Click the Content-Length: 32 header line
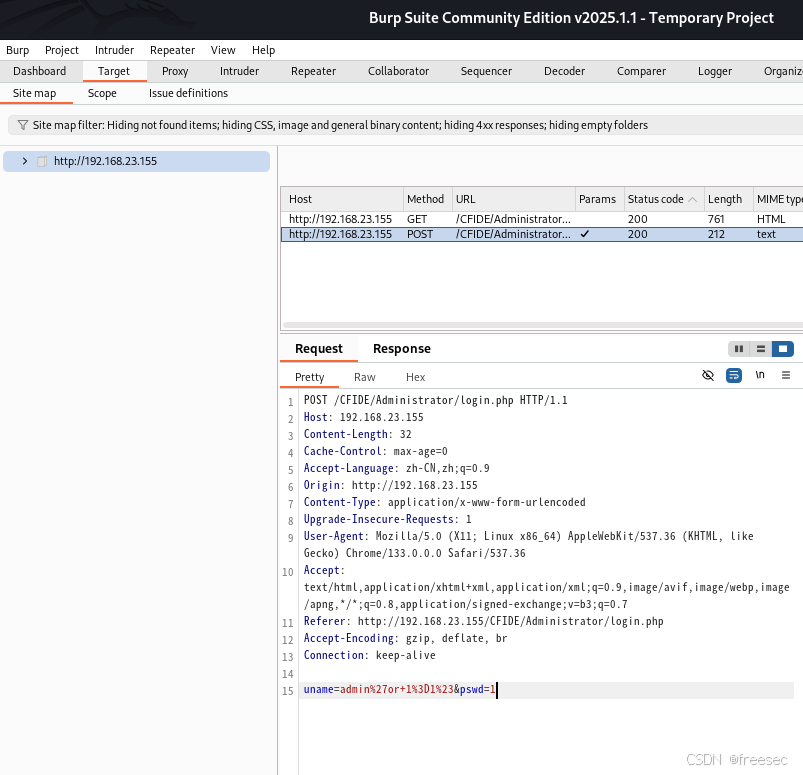Image resolution: width=803 pixels, height=775 pixels. click(x=357, y=434)
